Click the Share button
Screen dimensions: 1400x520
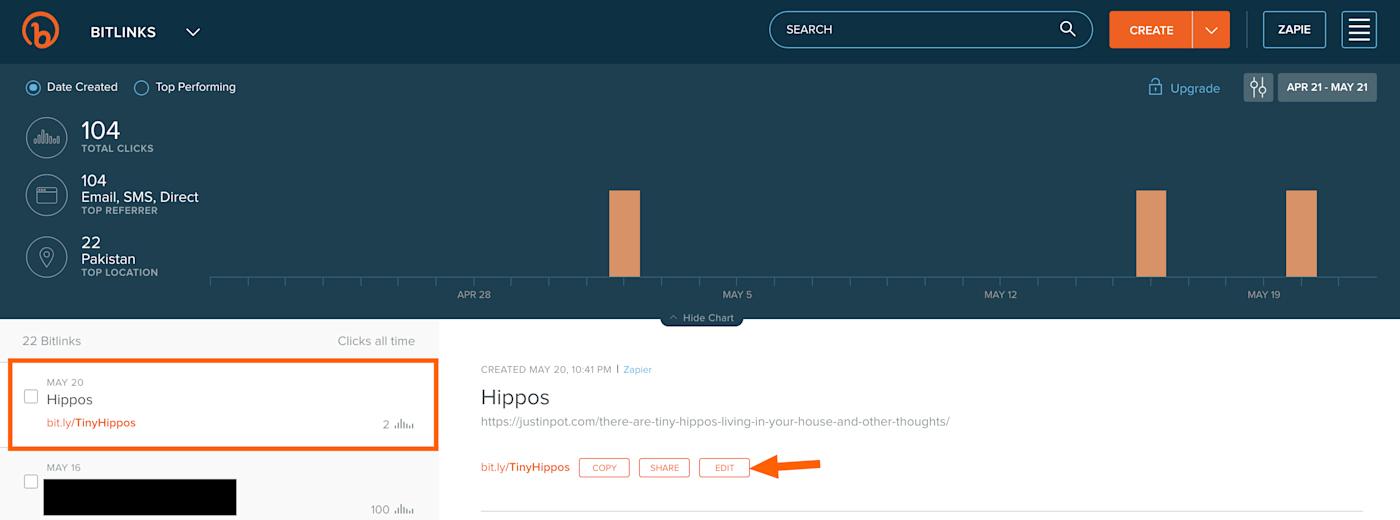pyautogui.click(x=664, y=468)
